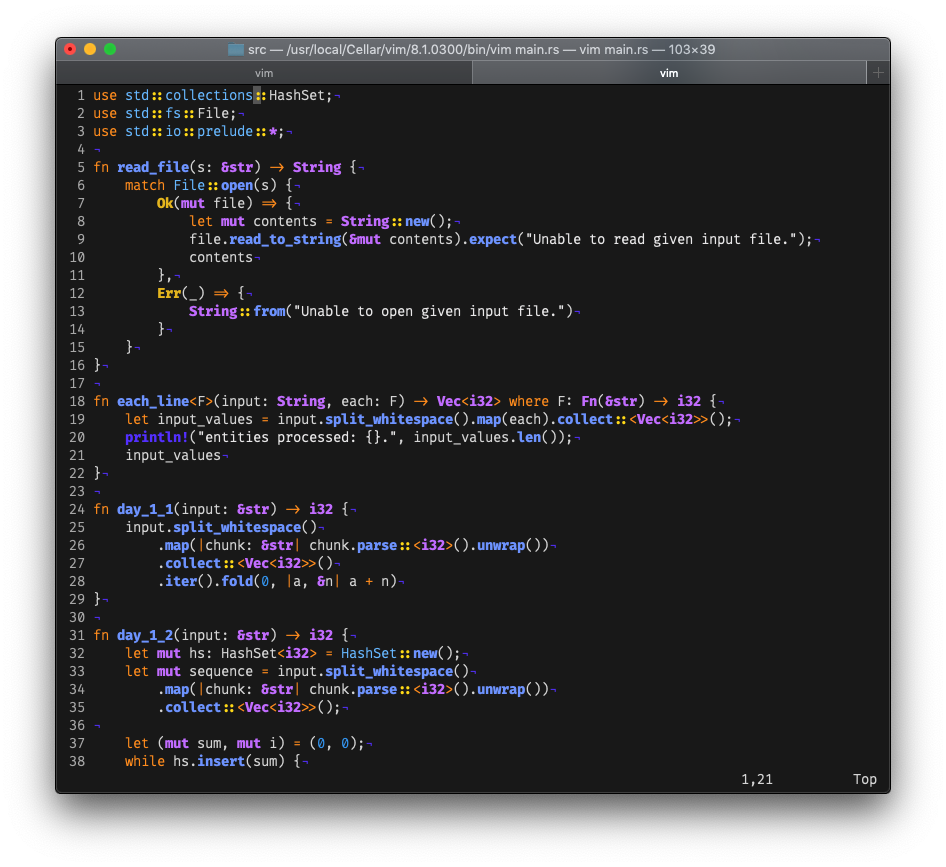Click 'File' before 'open' on line 6
This screenshot has width=946, height=867.
pos(189,185)
